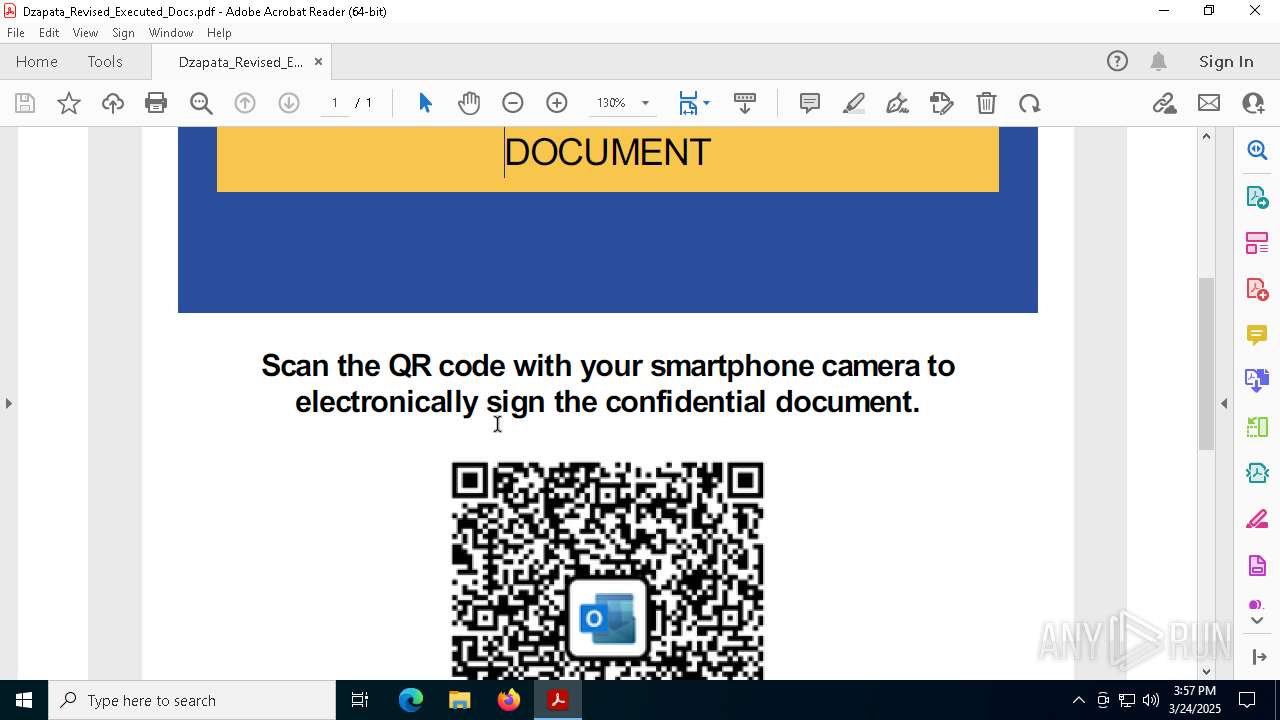The height and width of the screenshot is (720, 1280).
Task: Click the 130% zoom value field
Action: click(x=611, y=103)
